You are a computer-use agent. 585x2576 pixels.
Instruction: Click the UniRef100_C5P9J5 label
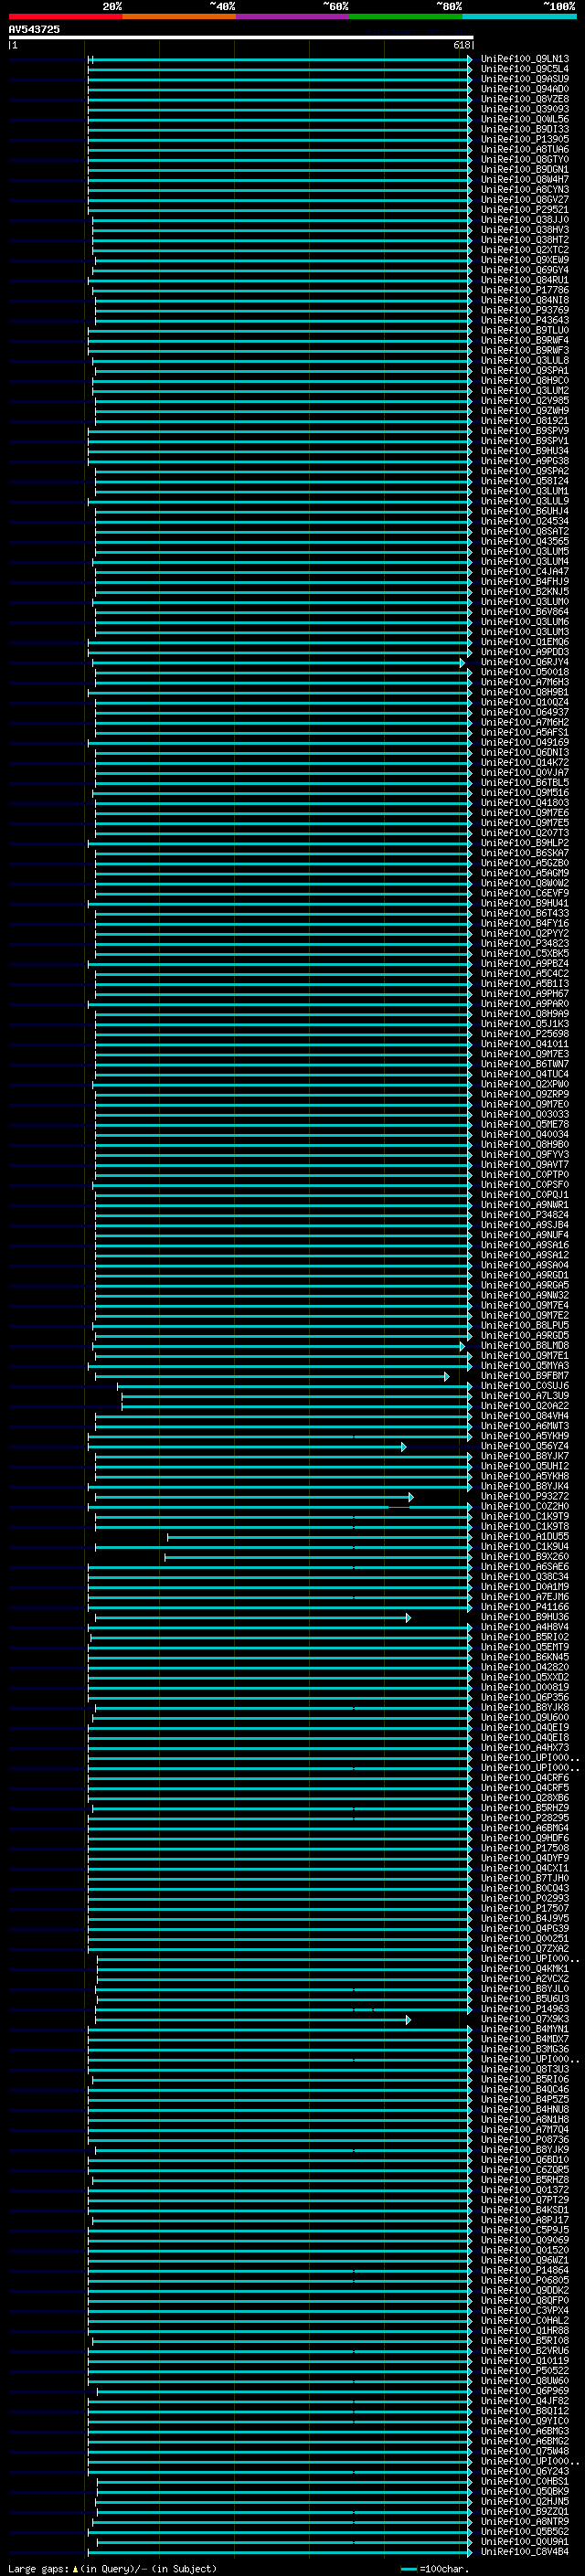(x=525, y=2231)
